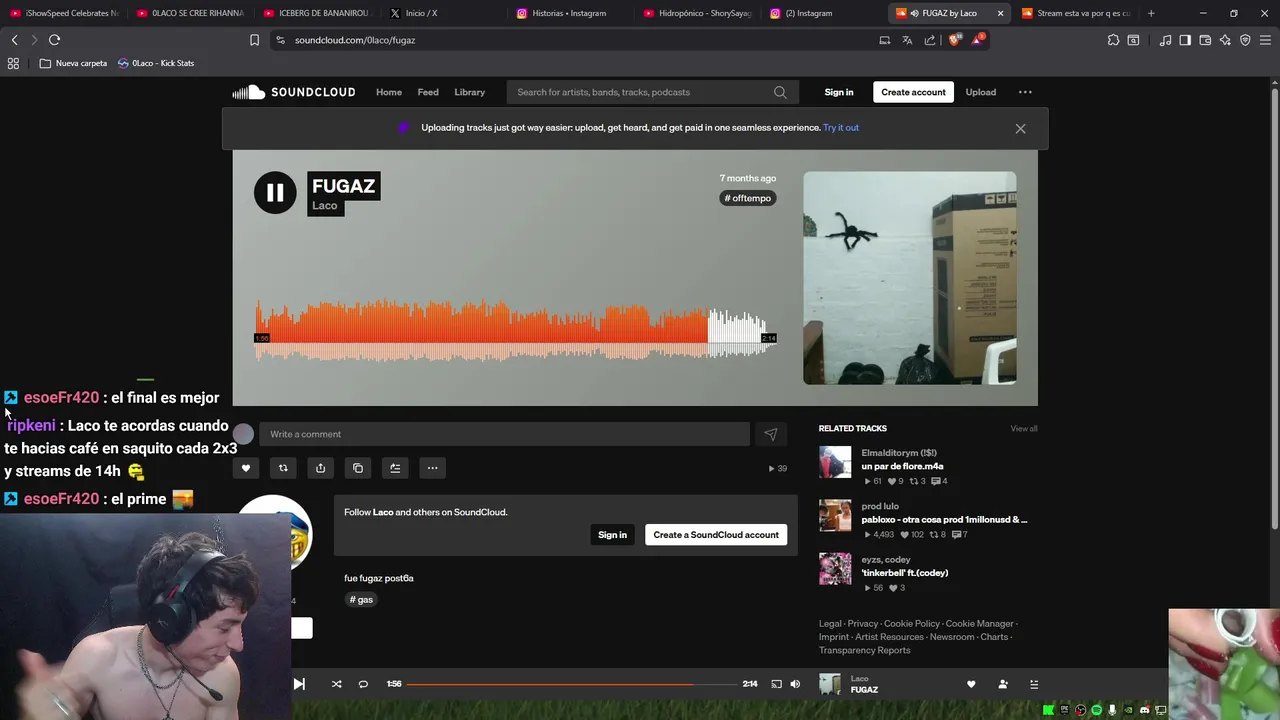Viewport: 1280px width, 720px height.
Task: Click Sign in in the follow prompt
Action: point(612,535)
